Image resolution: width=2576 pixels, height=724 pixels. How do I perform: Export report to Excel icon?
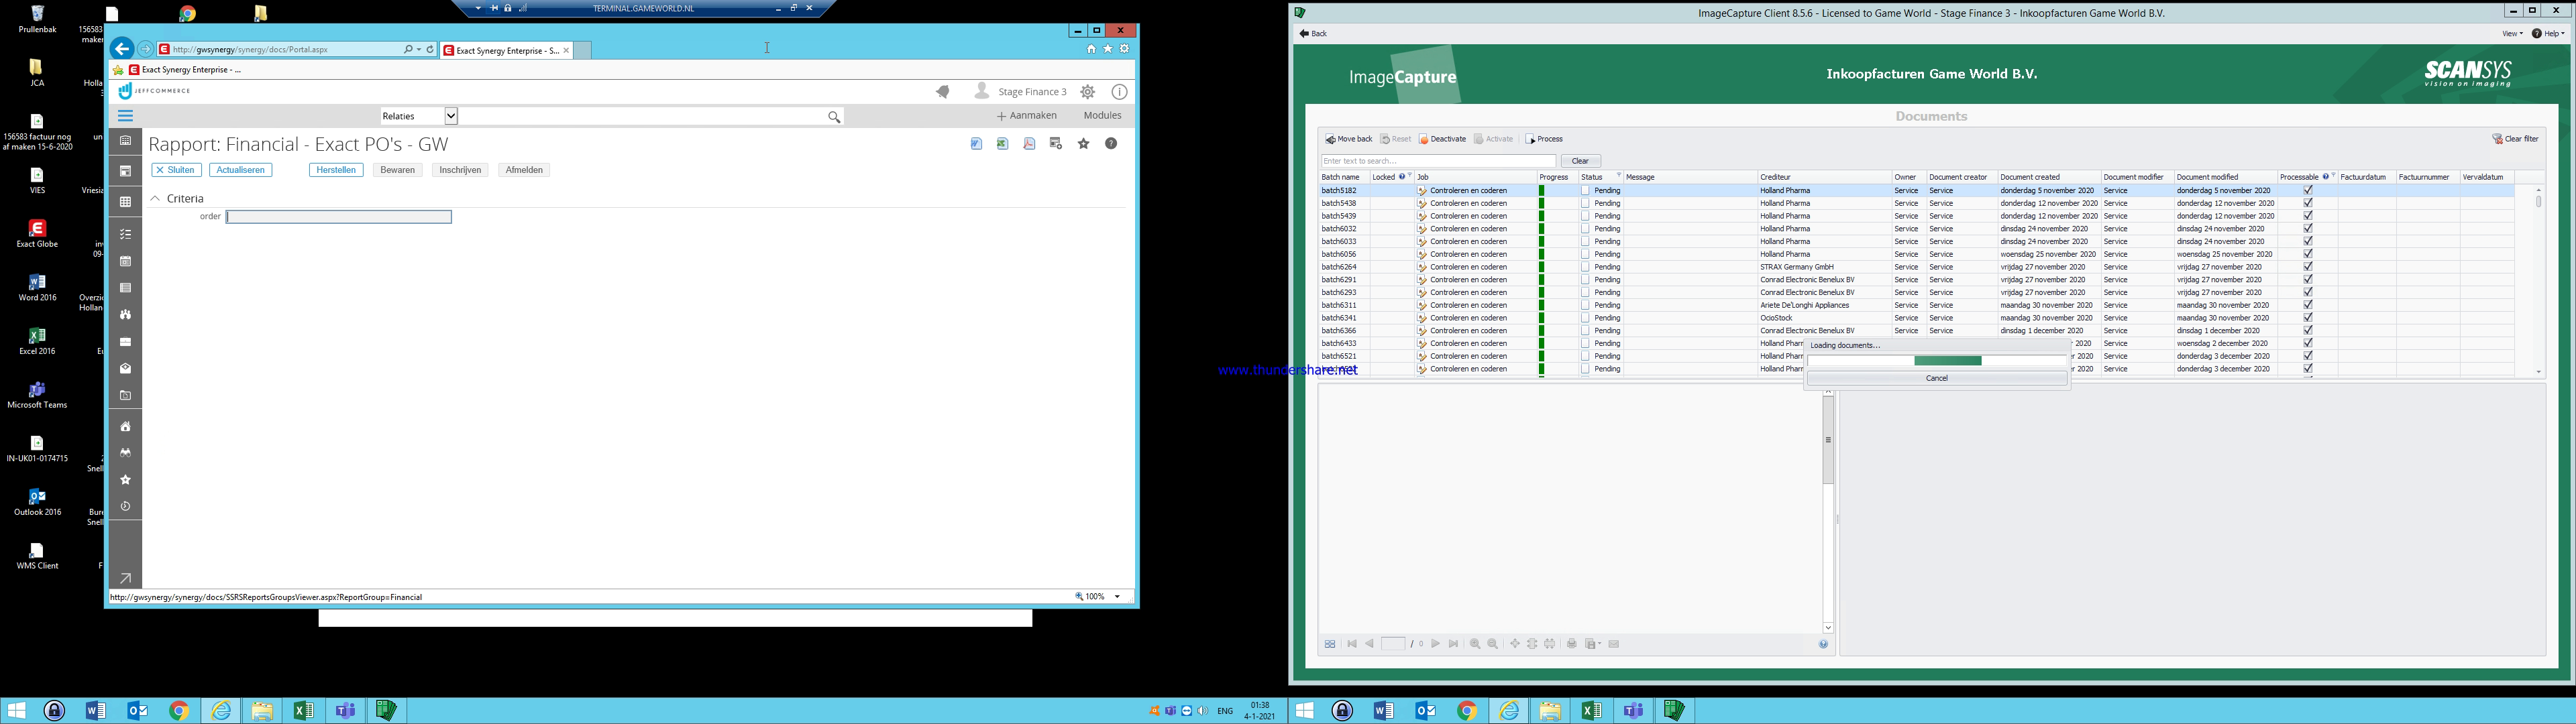pos(1002,144)
